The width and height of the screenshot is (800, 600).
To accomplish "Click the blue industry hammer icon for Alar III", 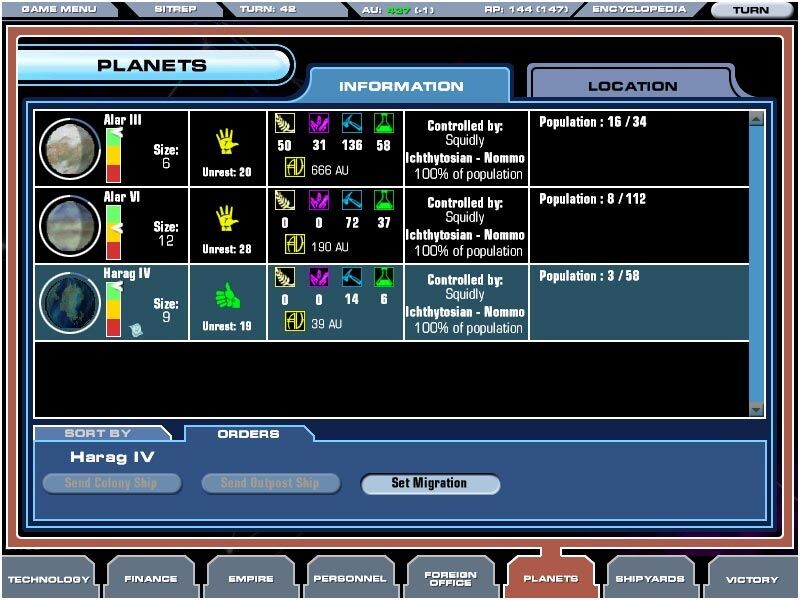I will (352, 123).
